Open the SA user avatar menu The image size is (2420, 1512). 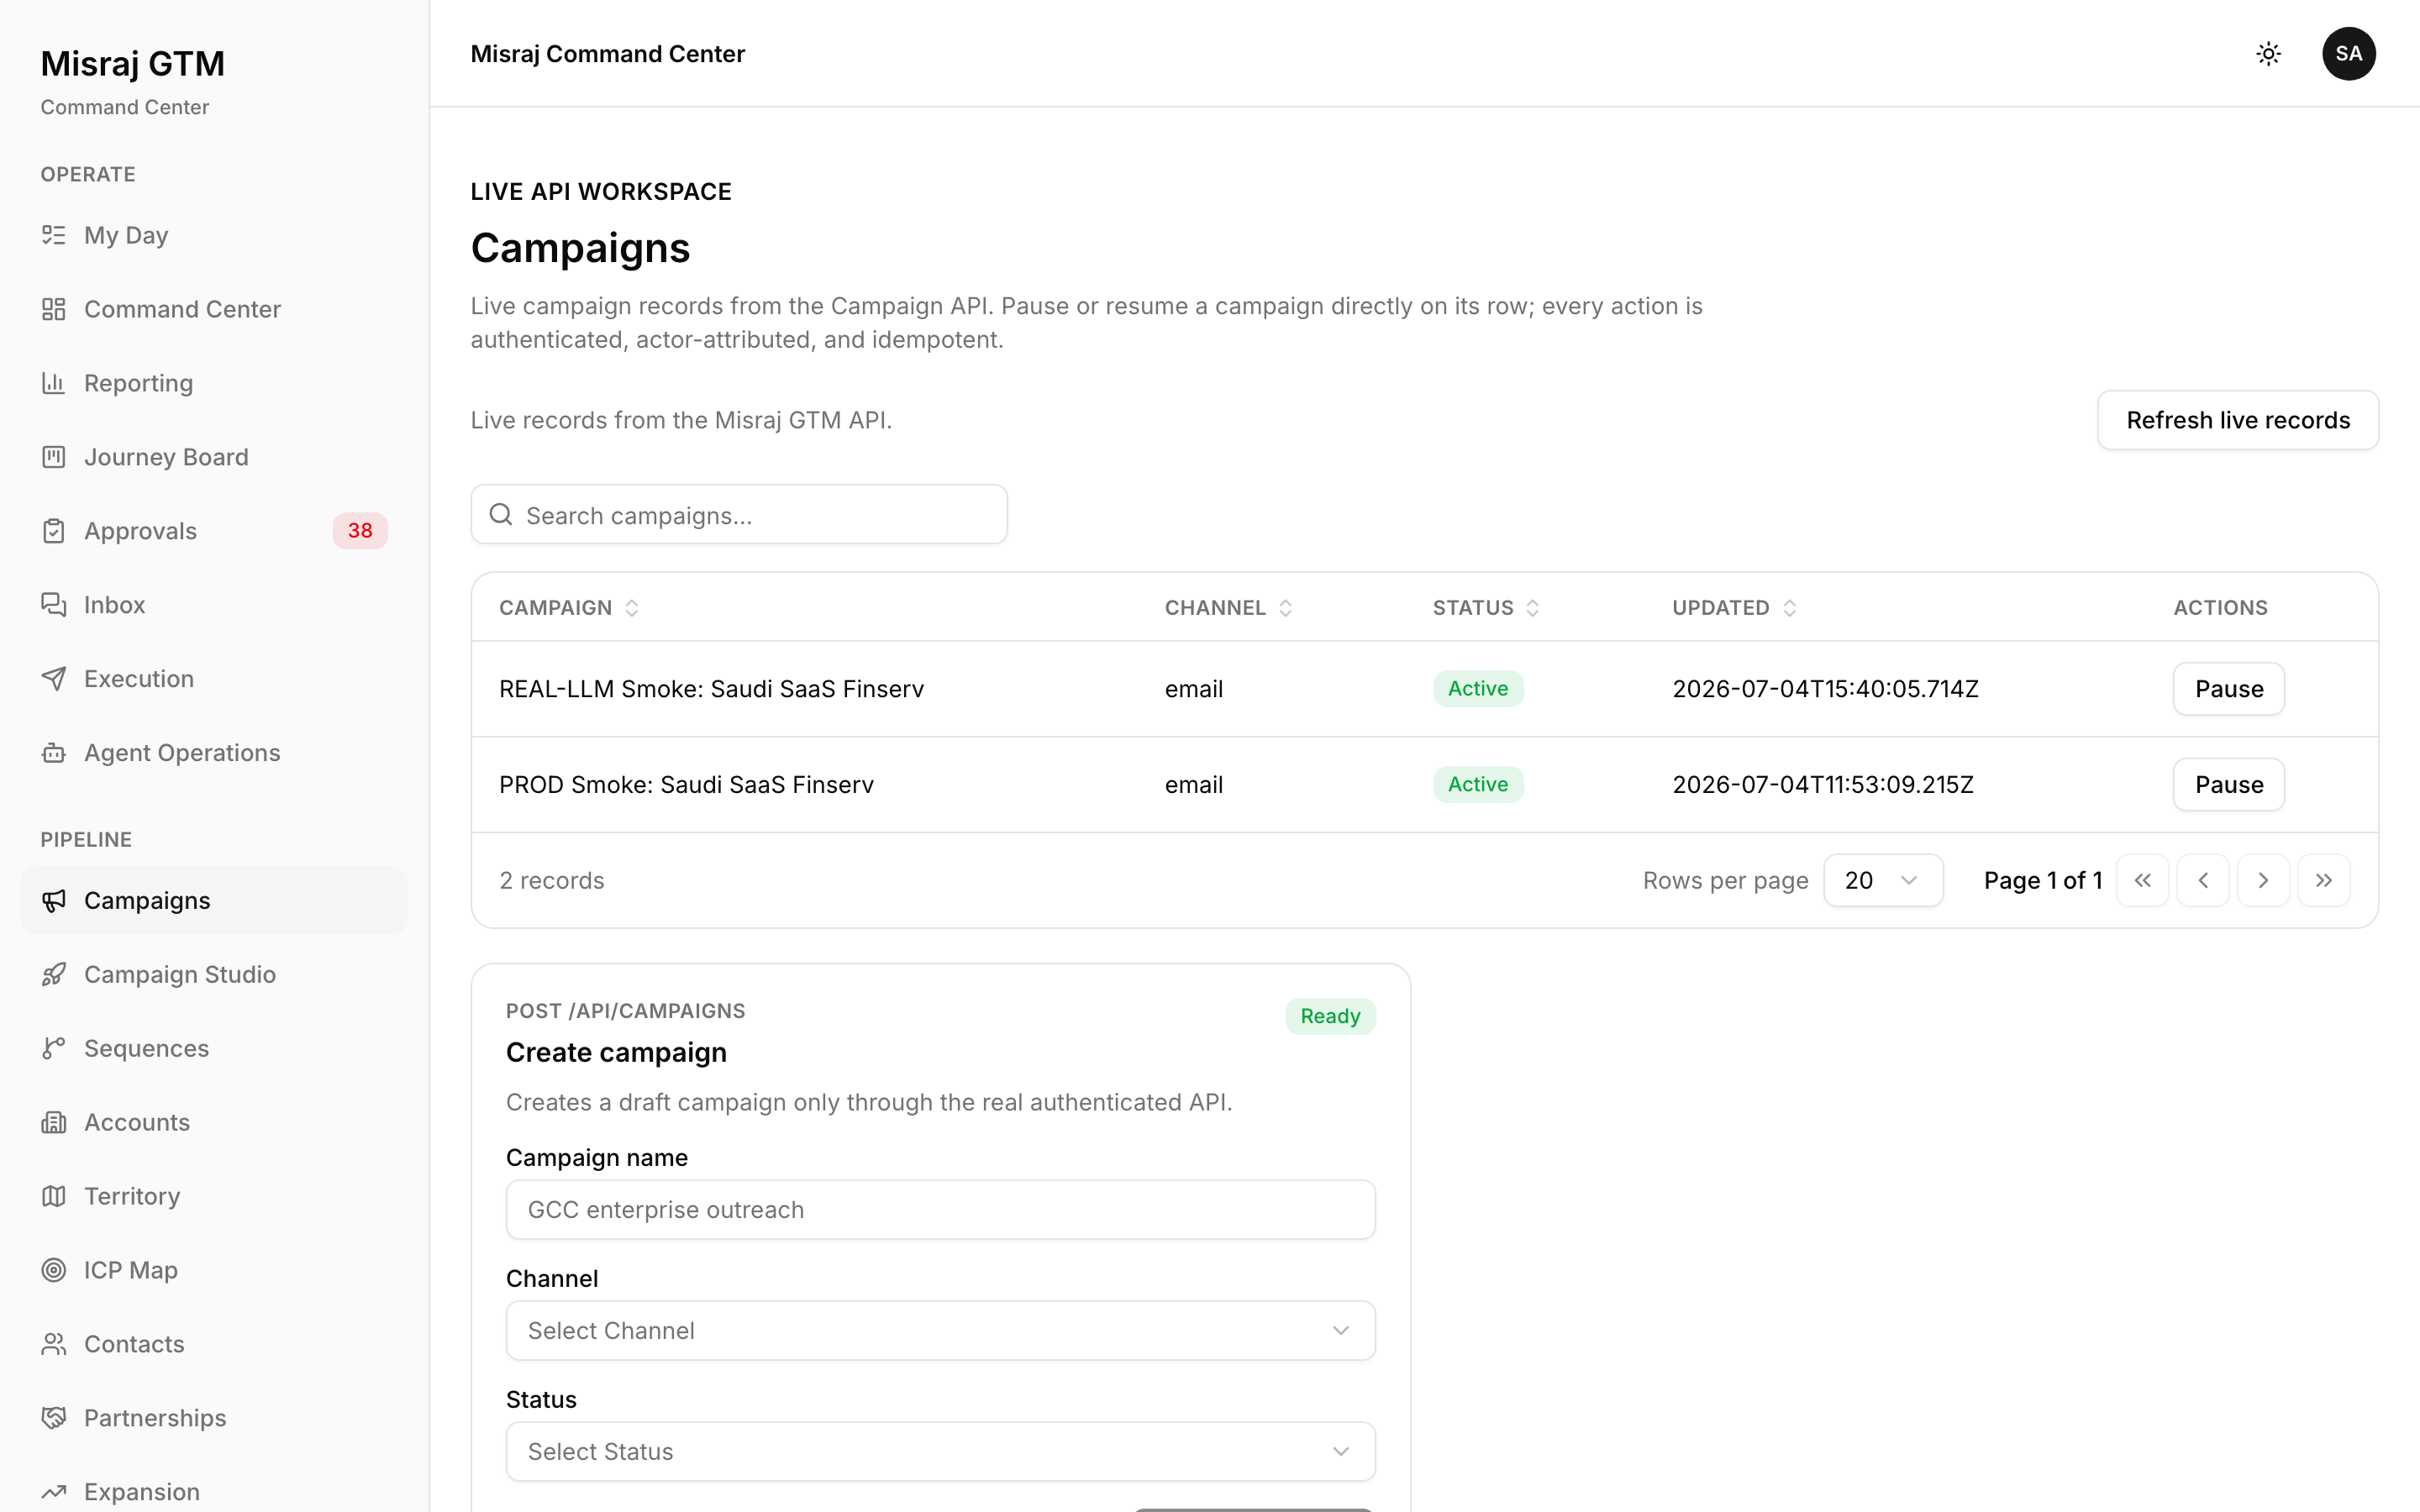coord(2348,54)
